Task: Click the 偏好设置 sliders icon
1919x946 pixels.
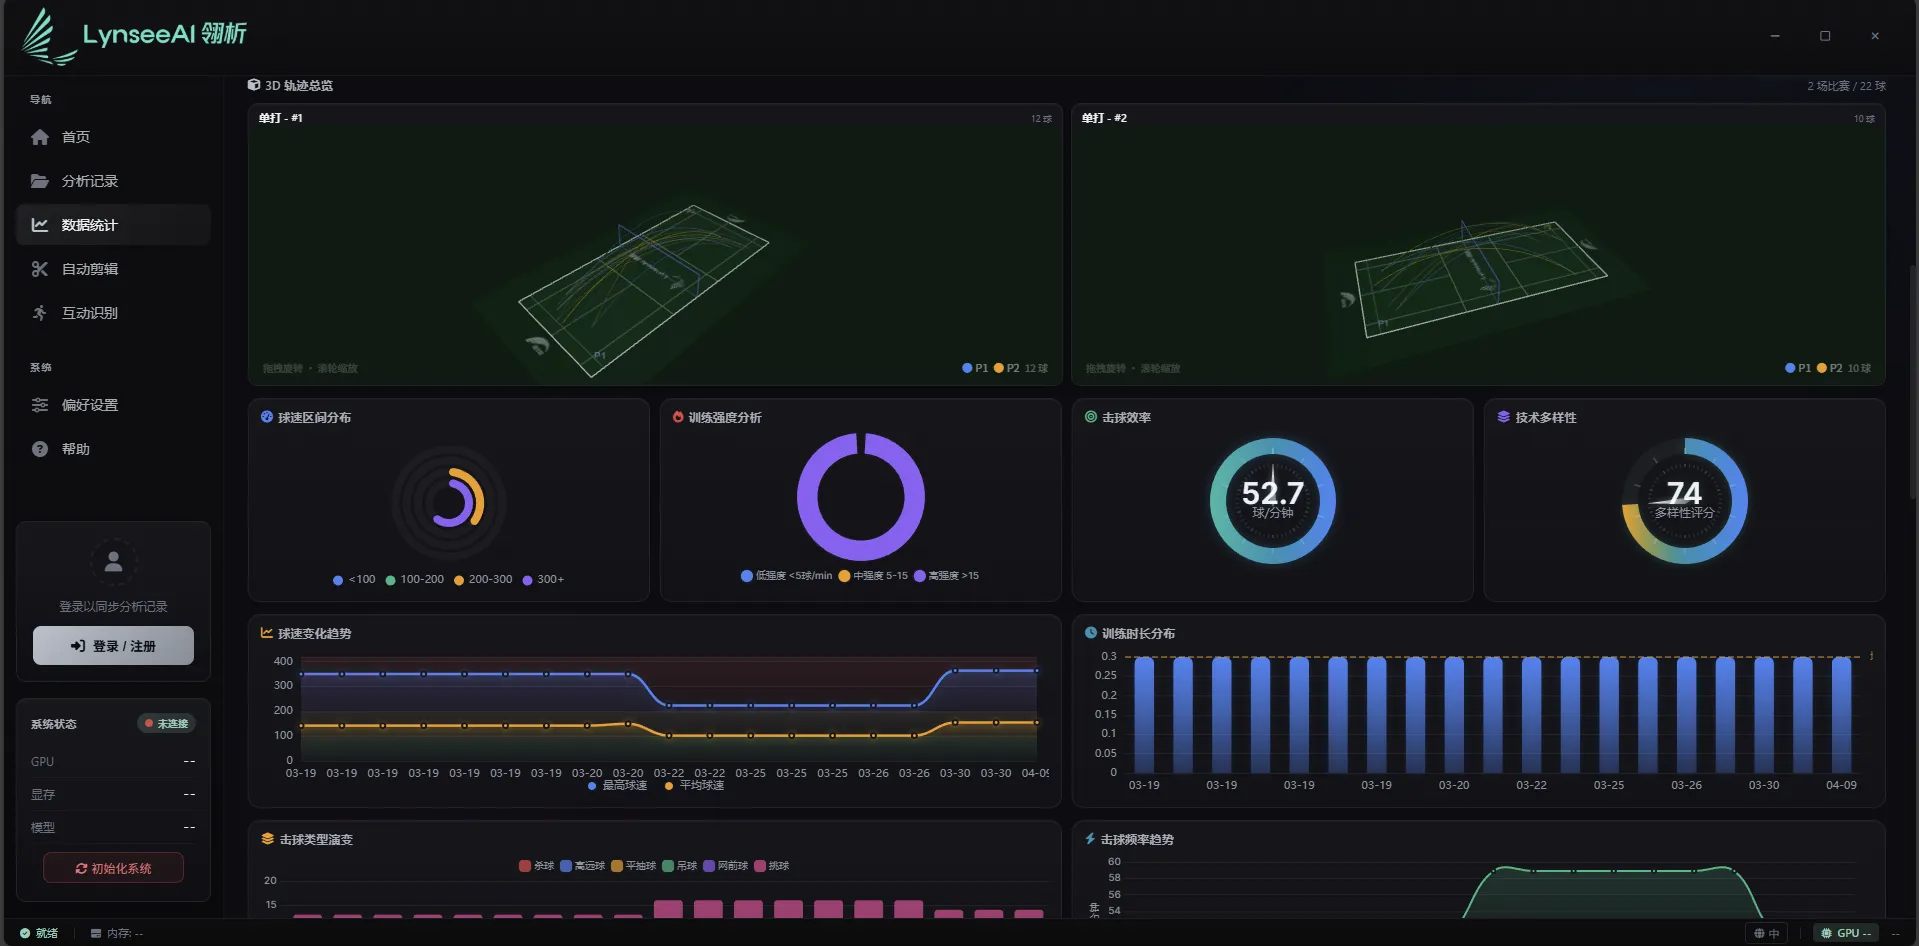Action: coord(40,405)
